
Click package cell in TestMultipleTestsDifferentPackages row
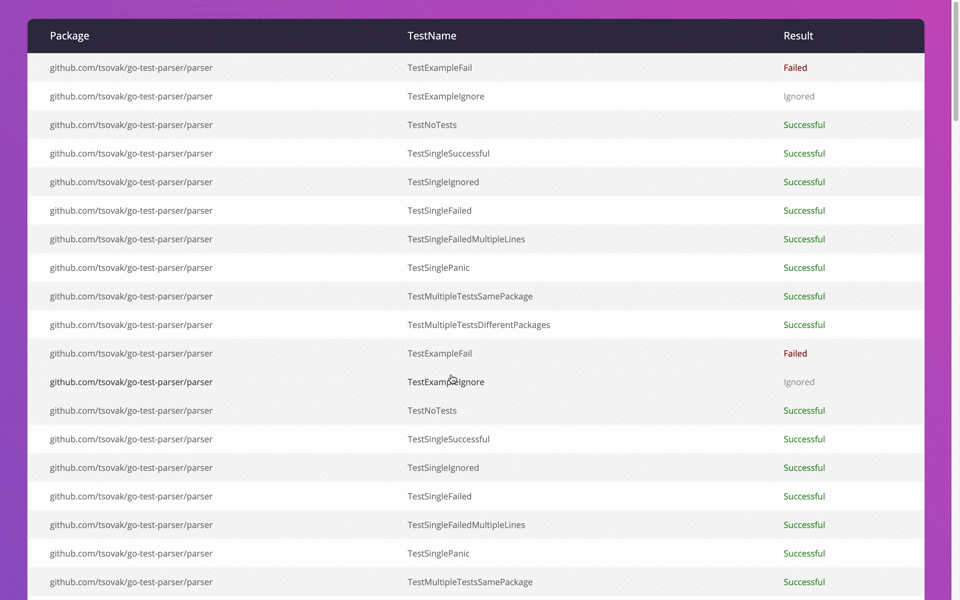131,325
